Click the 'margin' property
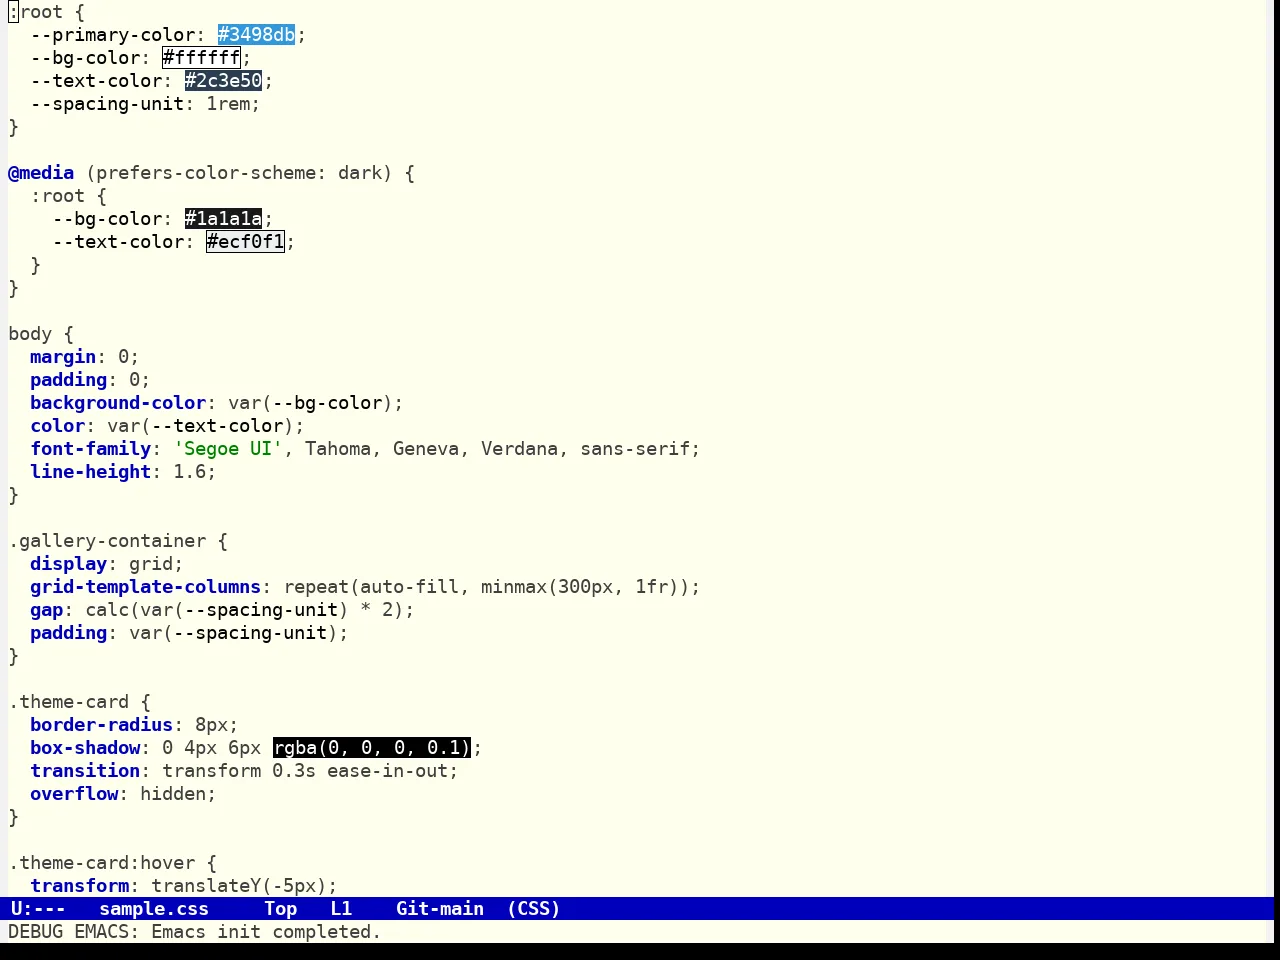The image size is (1280, 960). [63, 357]
